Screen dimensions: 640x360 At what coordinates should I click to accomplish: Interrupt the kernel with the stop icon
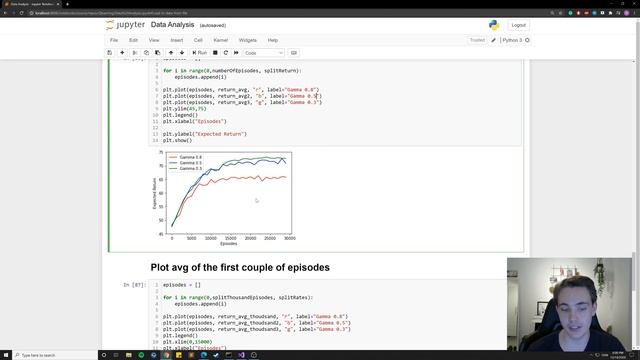215,53
